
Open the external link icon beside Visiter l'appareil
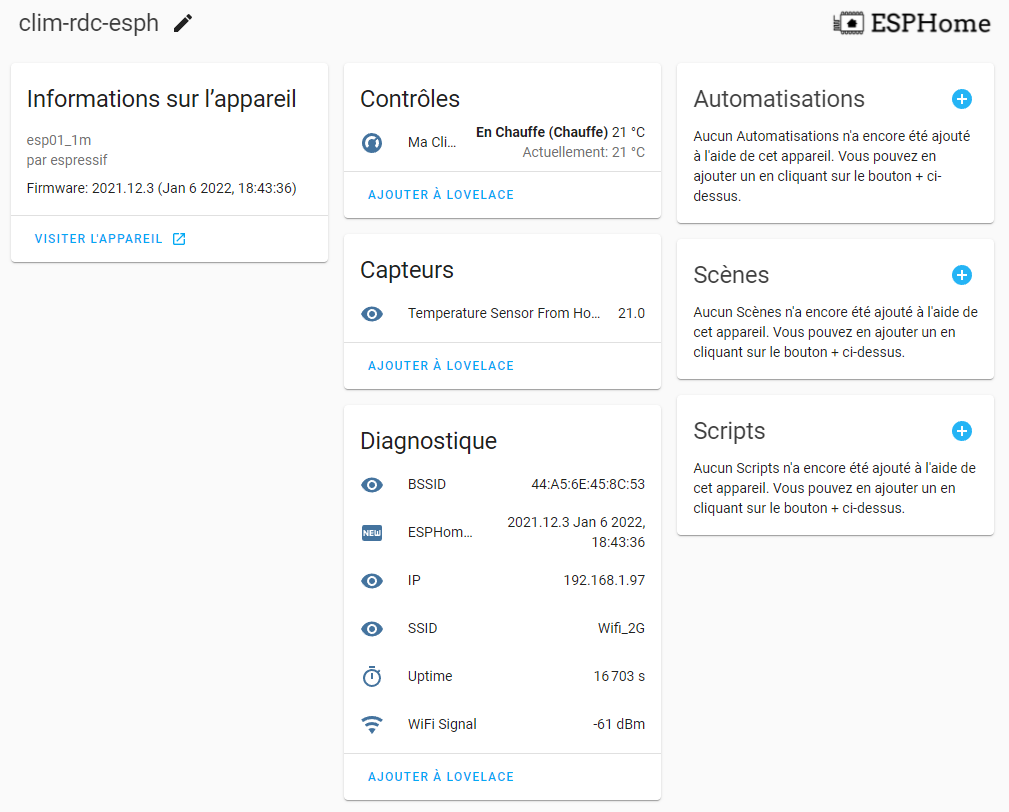click(179, 239)
